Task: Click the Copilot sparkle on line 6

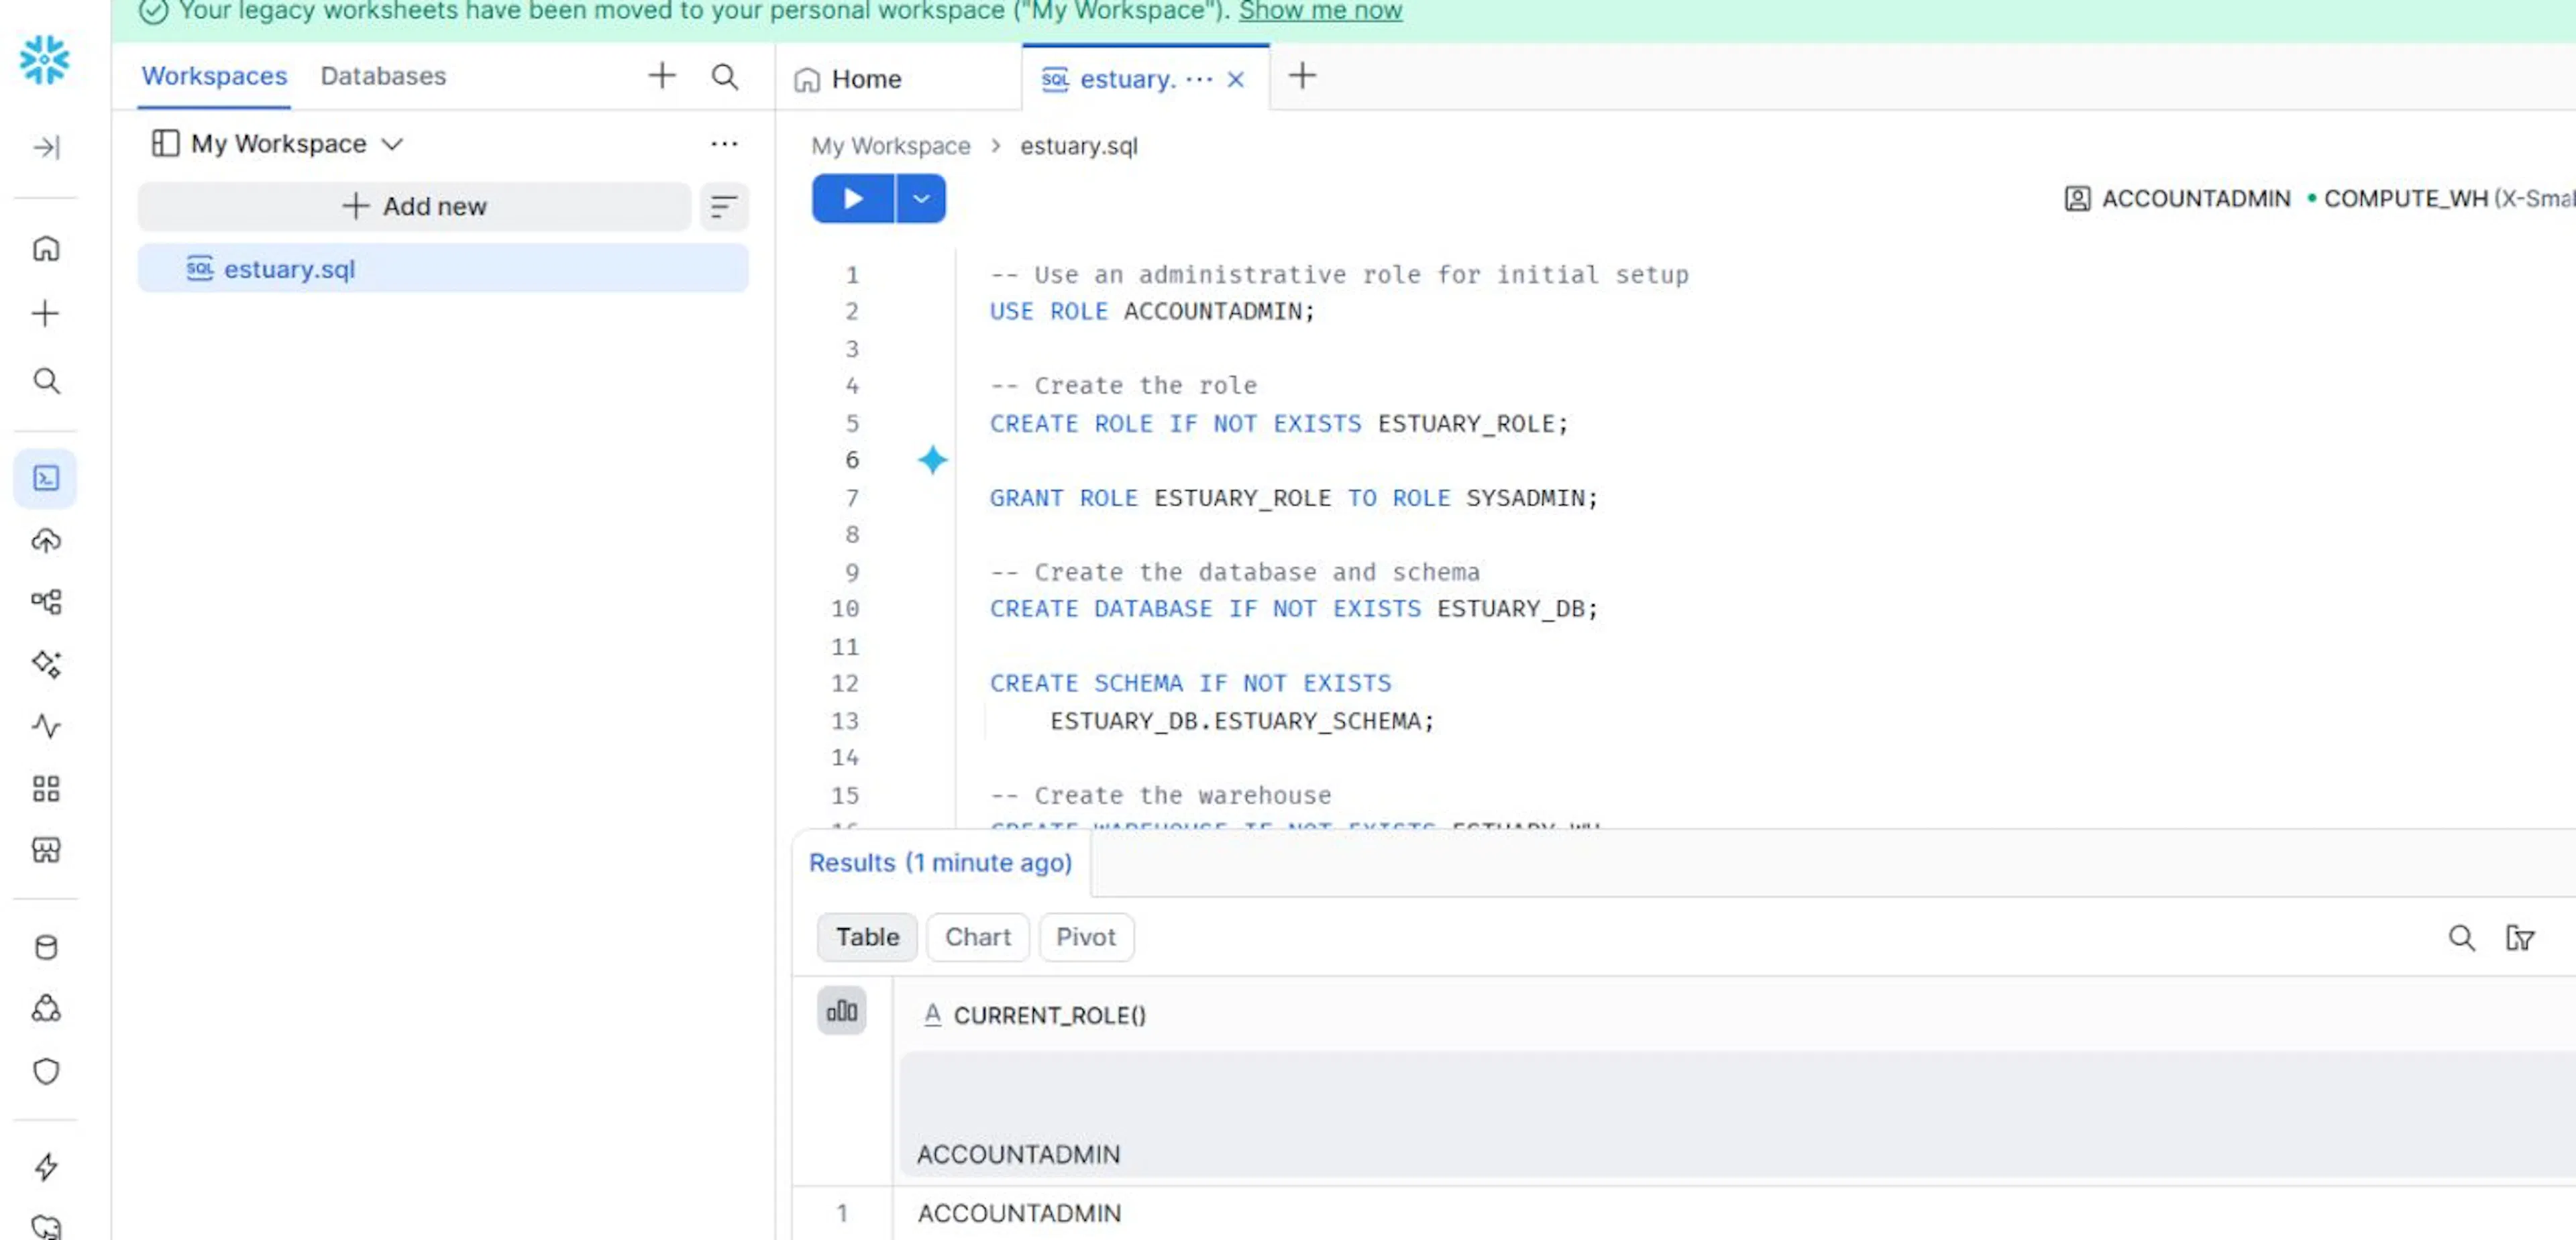Action: coord(932,459)
